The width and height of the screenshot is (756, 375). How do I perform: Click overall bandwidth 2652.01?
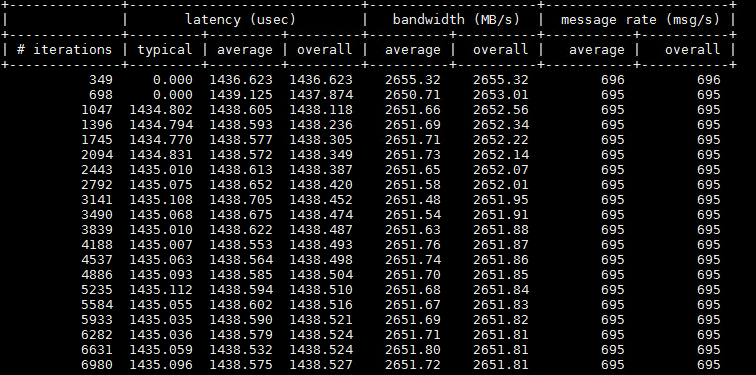[x=501, y=185]
